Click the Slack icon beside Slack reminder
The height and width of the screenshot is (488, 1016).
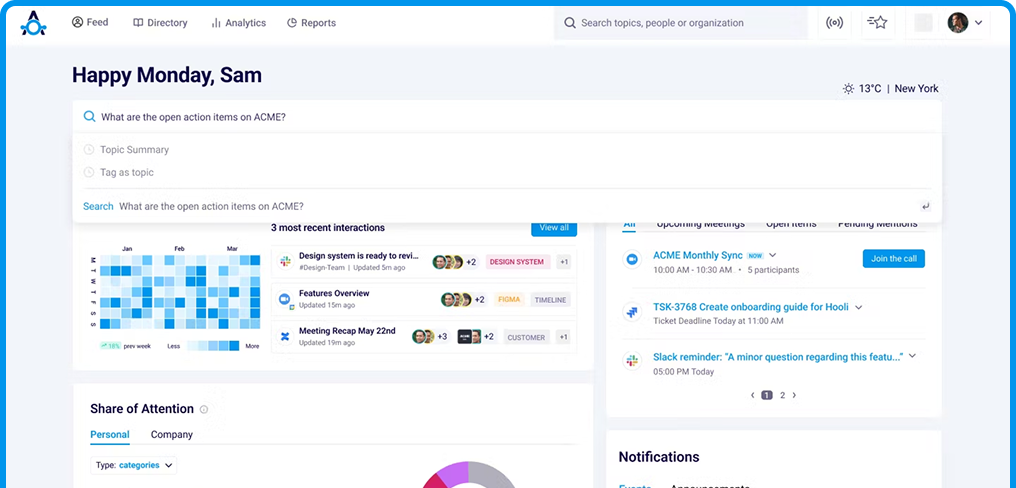click(x=632, y=360)
